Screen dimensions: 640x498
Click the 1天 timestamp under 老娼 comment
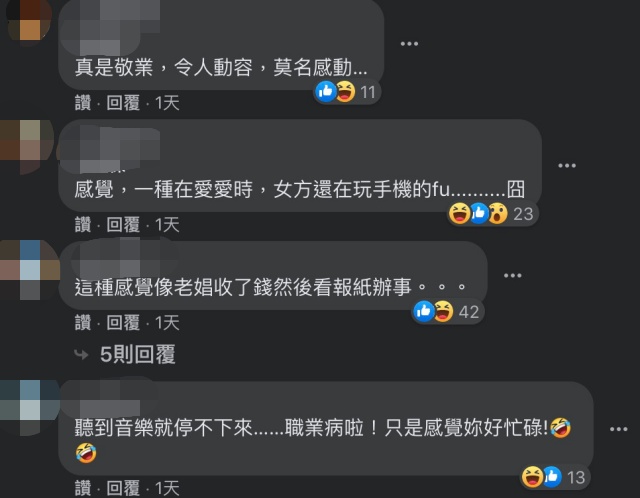coord(167,323)
